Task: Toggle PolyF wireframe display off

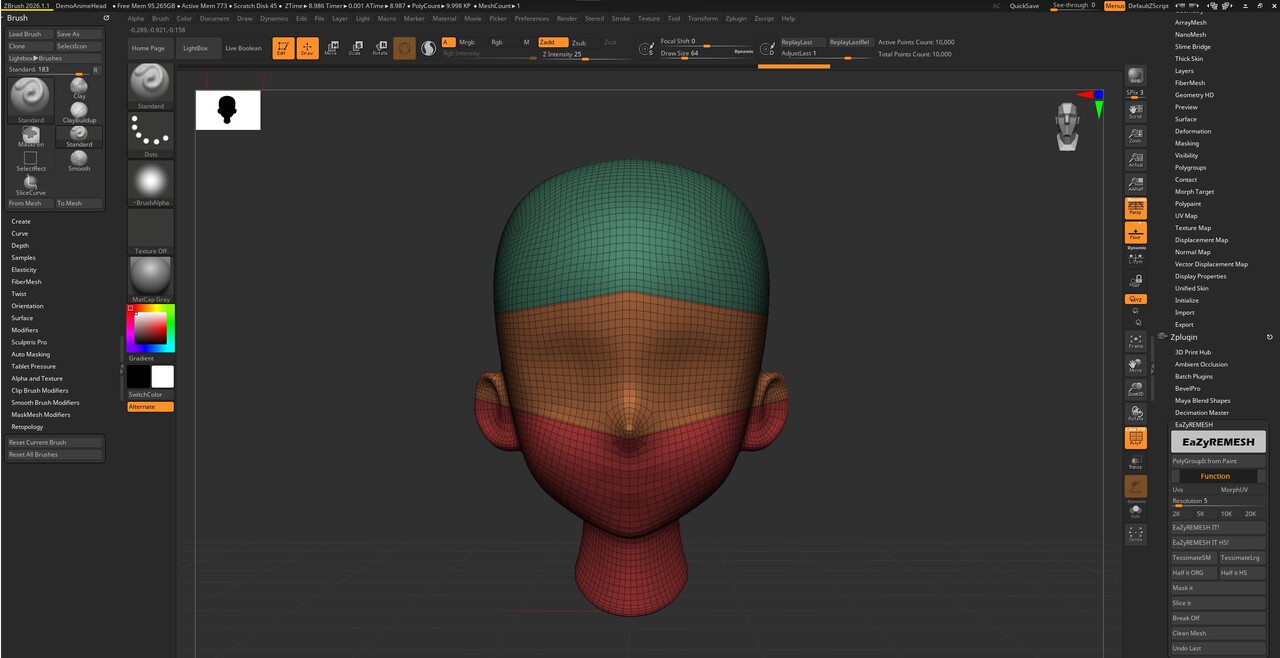Action: (x=1135, y=438)
